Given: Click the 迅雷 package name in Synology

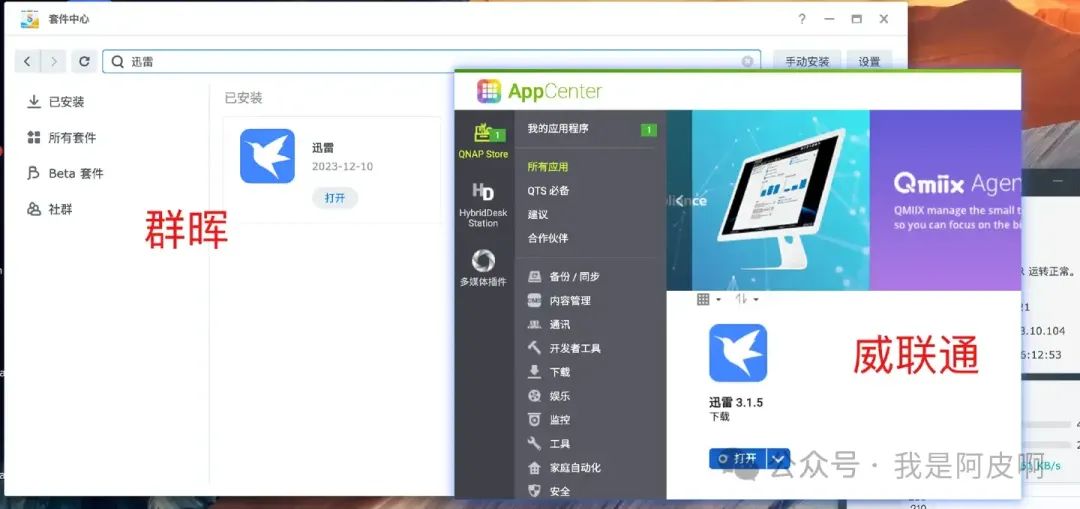Looking at the screenshot, I should (322, 148).
